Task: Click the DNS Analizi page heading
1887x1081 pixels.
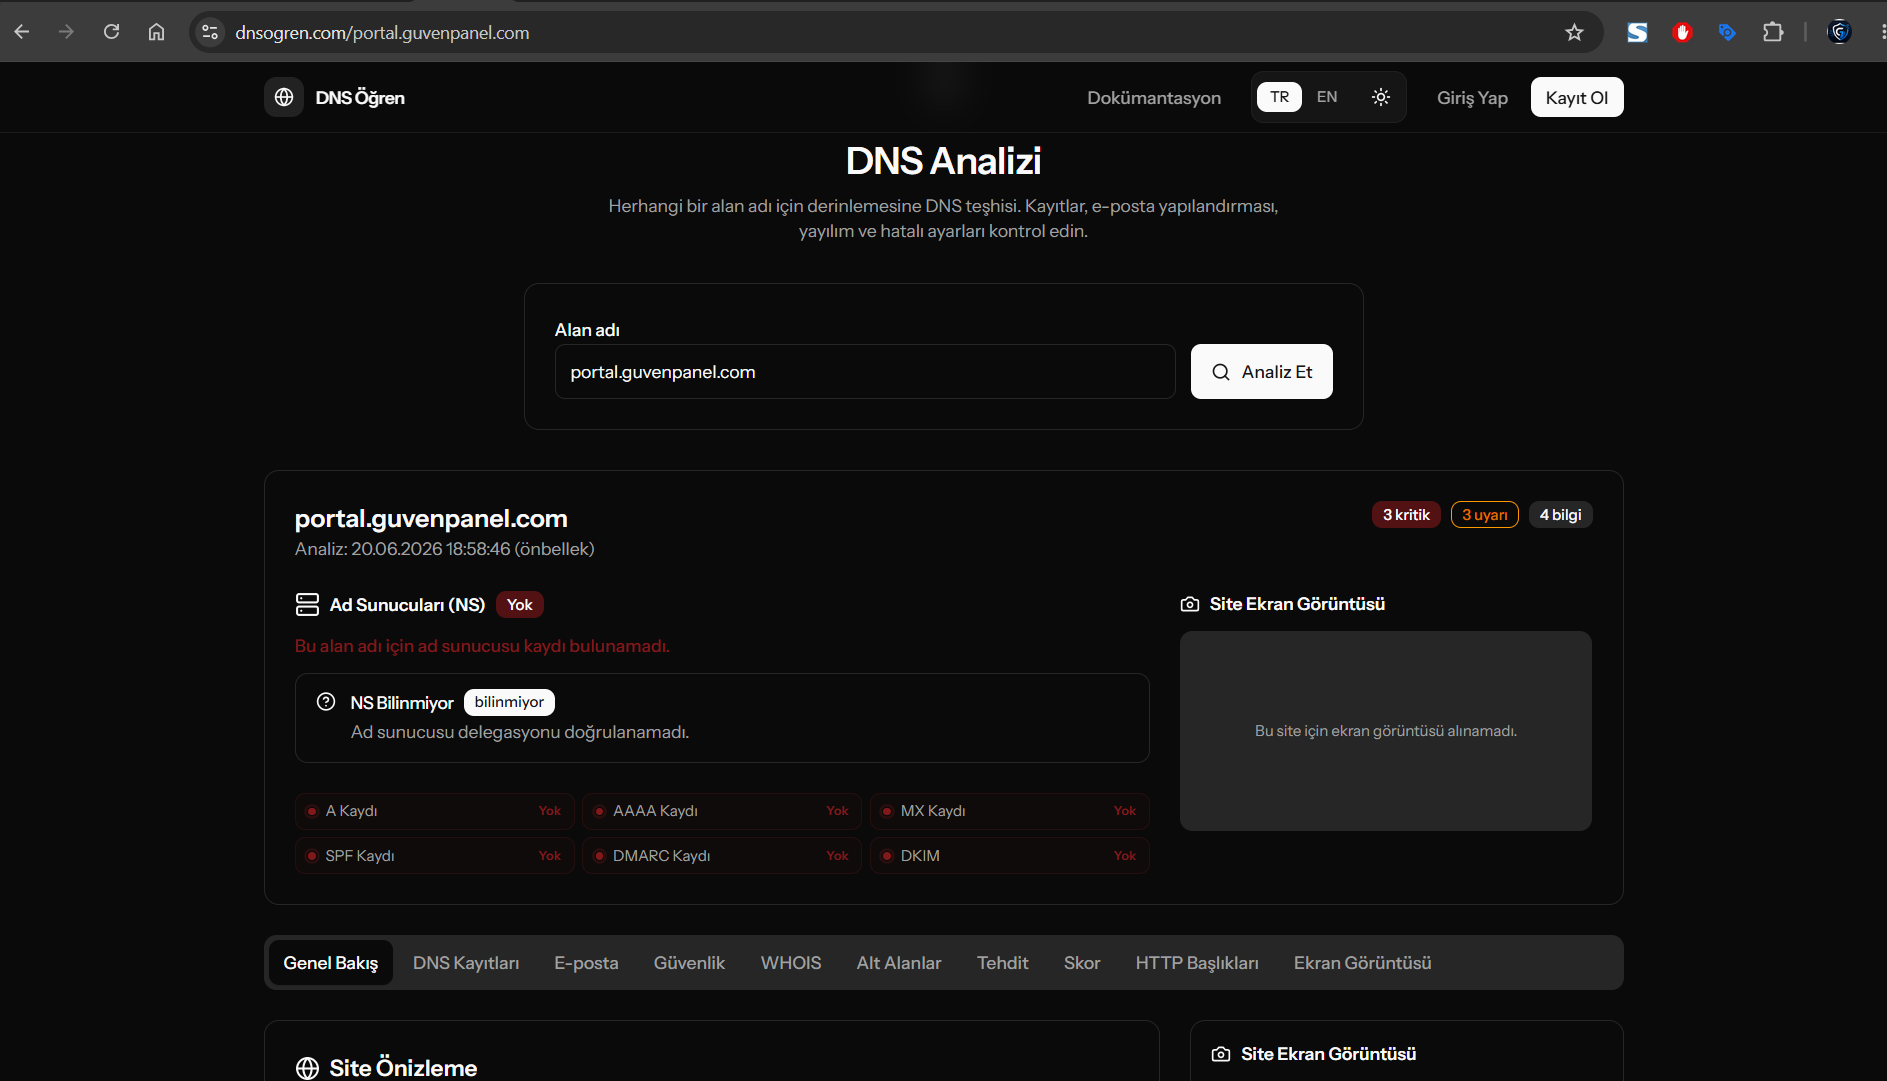Action: 943,161
